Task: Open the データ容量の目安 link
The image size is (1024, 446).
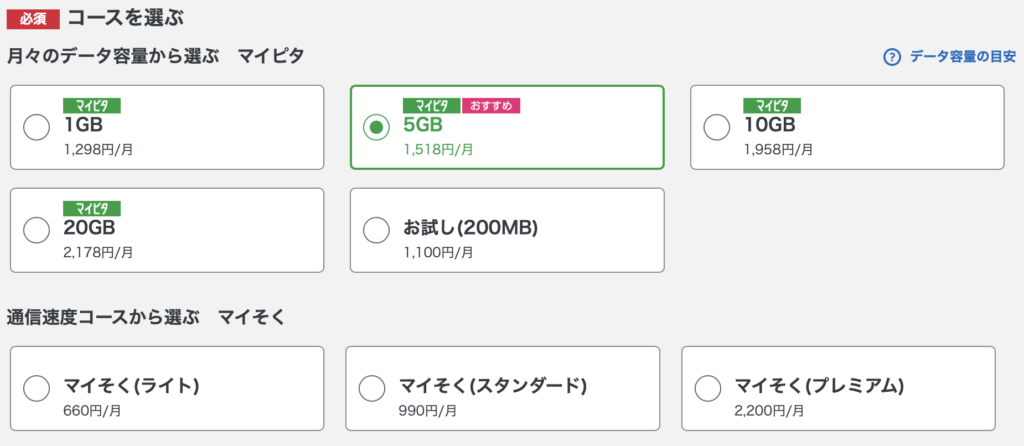Action: pyautogui.click(x=963, y=57)
